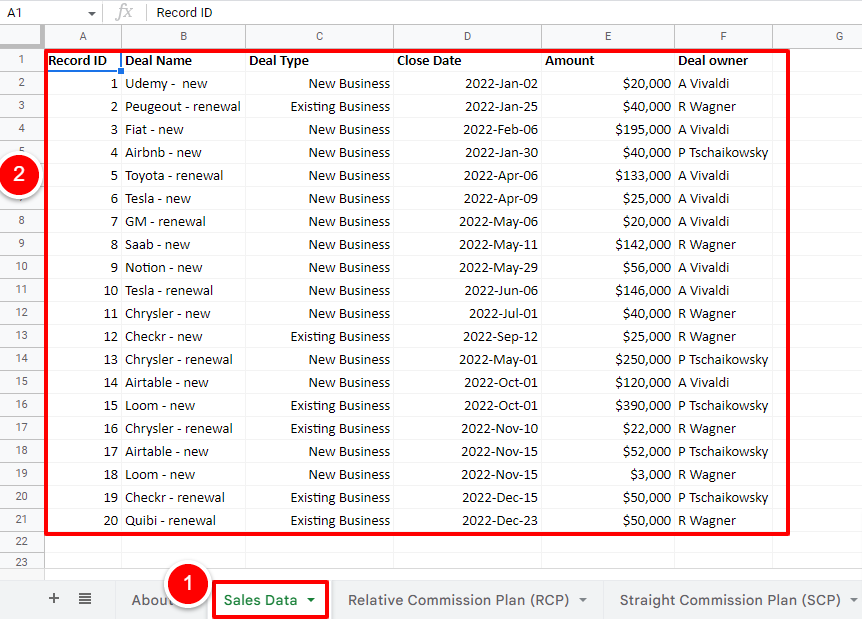Image resolution: width=862 pixels, height=619 pixels.
Task: Open the name box dropdown arrow
Action: [x=91, y=13]
